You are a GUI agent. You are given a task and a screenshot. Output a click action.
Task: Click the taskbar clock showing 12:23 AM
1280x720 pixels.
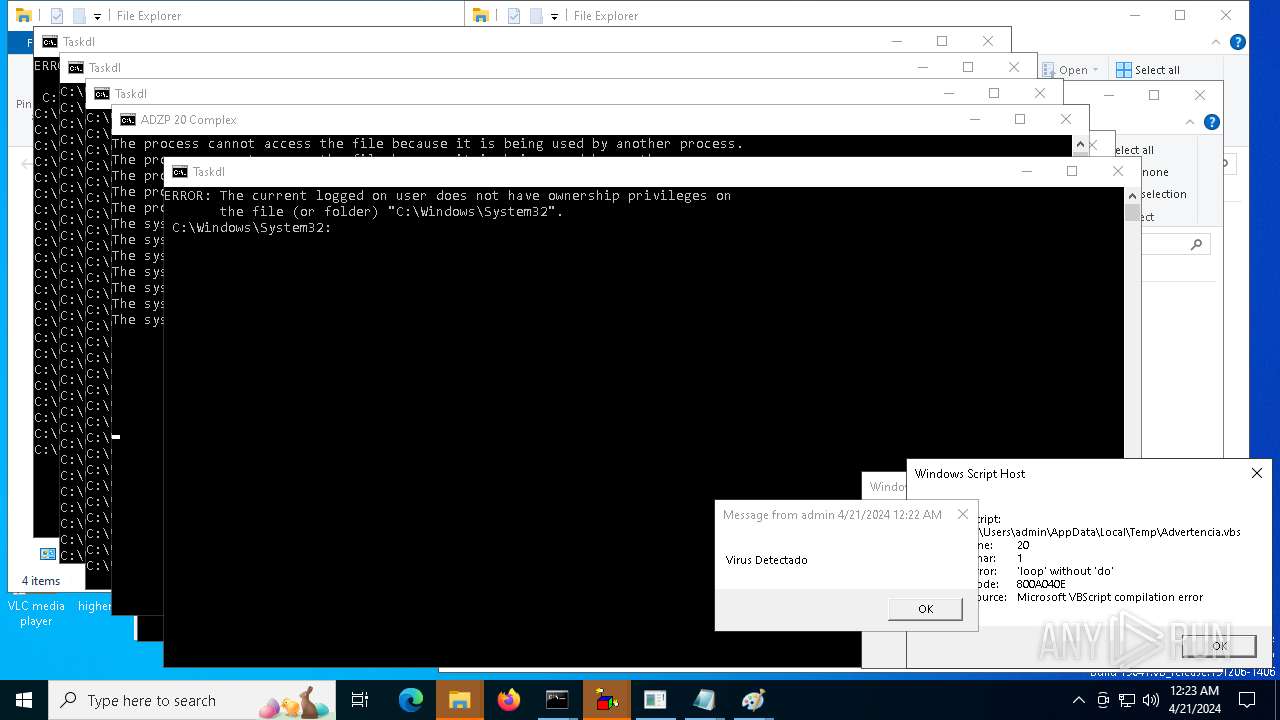pos(1194,700)
